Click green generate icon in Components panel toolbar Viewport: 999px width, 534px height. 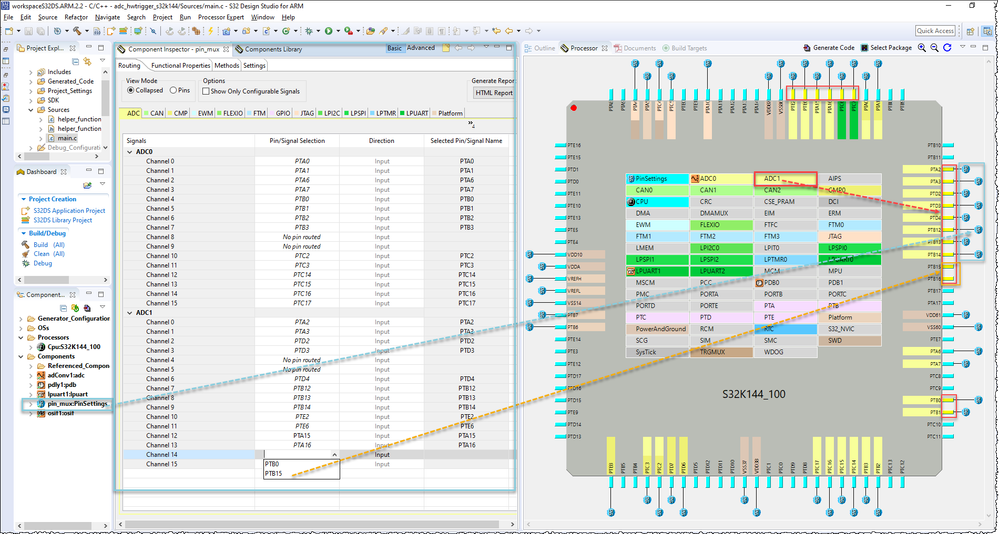tap(75, 307)
